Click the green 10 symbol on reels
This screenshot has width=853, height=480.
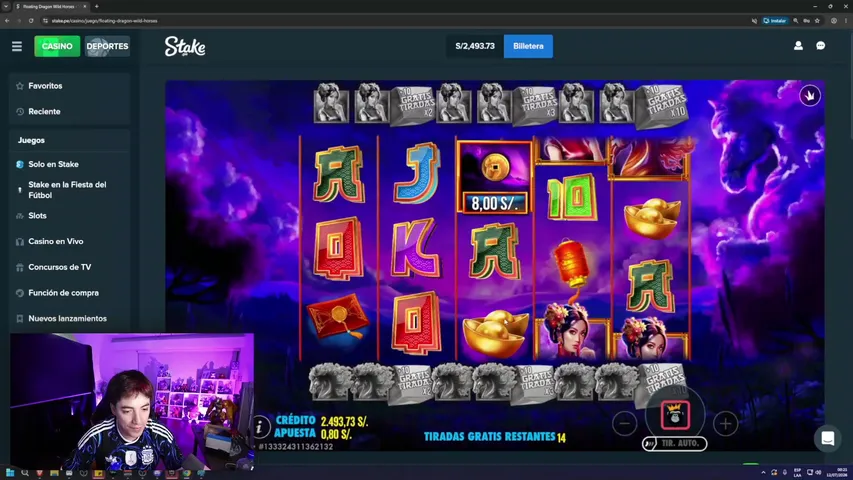tap(572, 196)
